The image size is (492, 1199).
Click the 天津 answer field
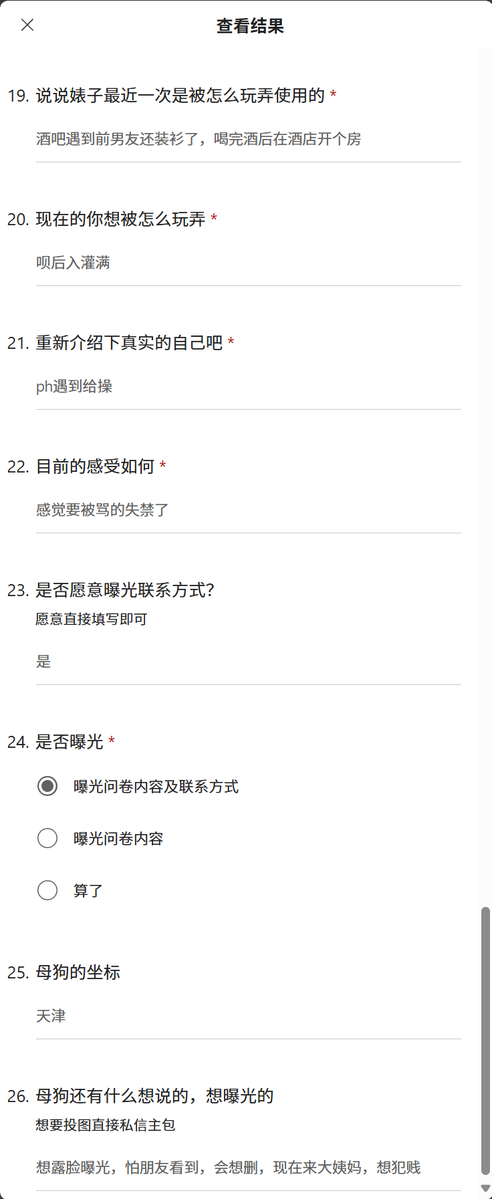click(x=248, y=1017)
